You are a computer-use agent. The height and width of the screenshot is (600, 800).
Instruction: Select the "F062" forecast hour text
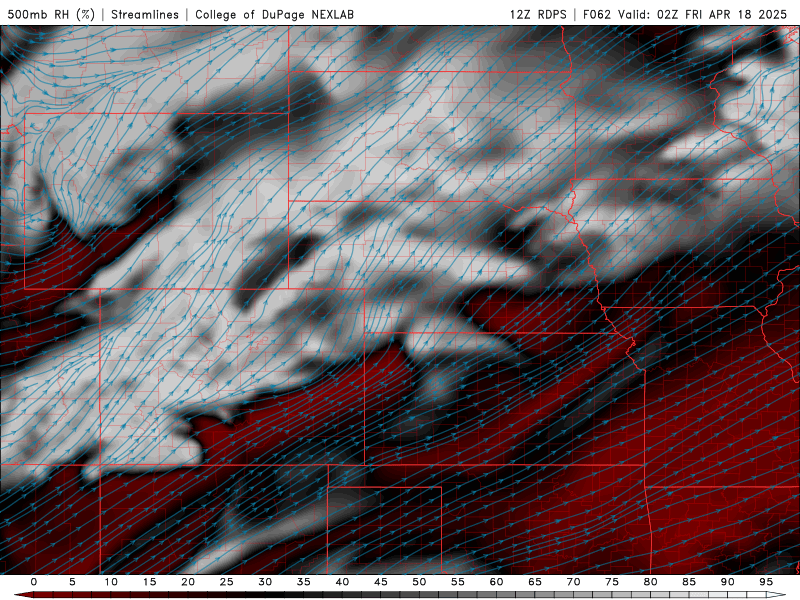[x=597, y=15]
